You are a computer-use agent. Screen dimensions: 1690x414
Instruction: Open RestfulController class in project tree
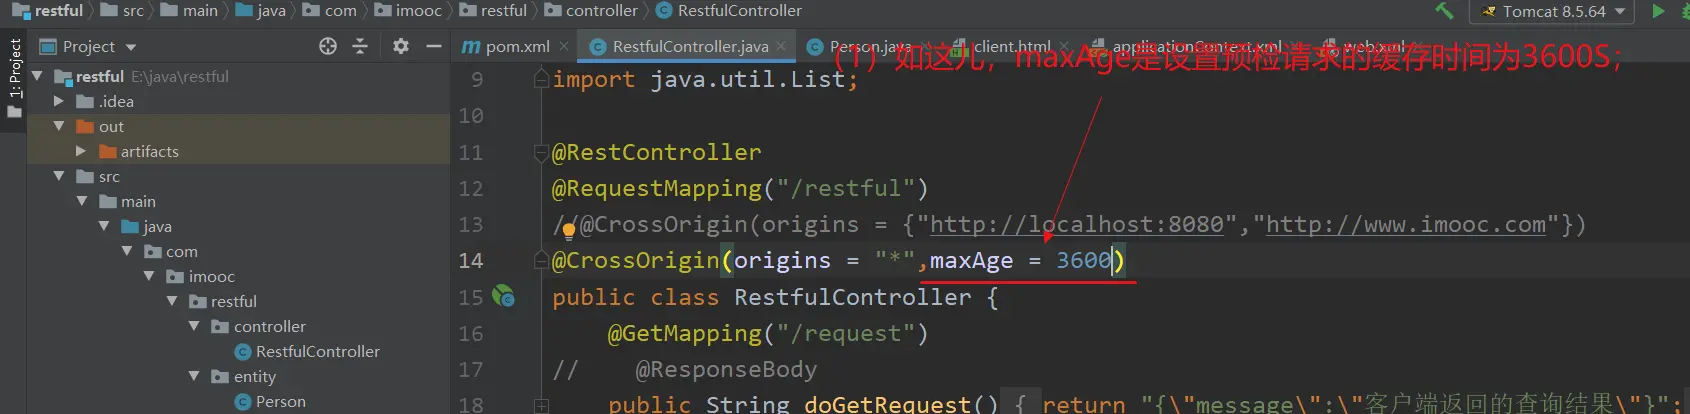click(307, 351)
